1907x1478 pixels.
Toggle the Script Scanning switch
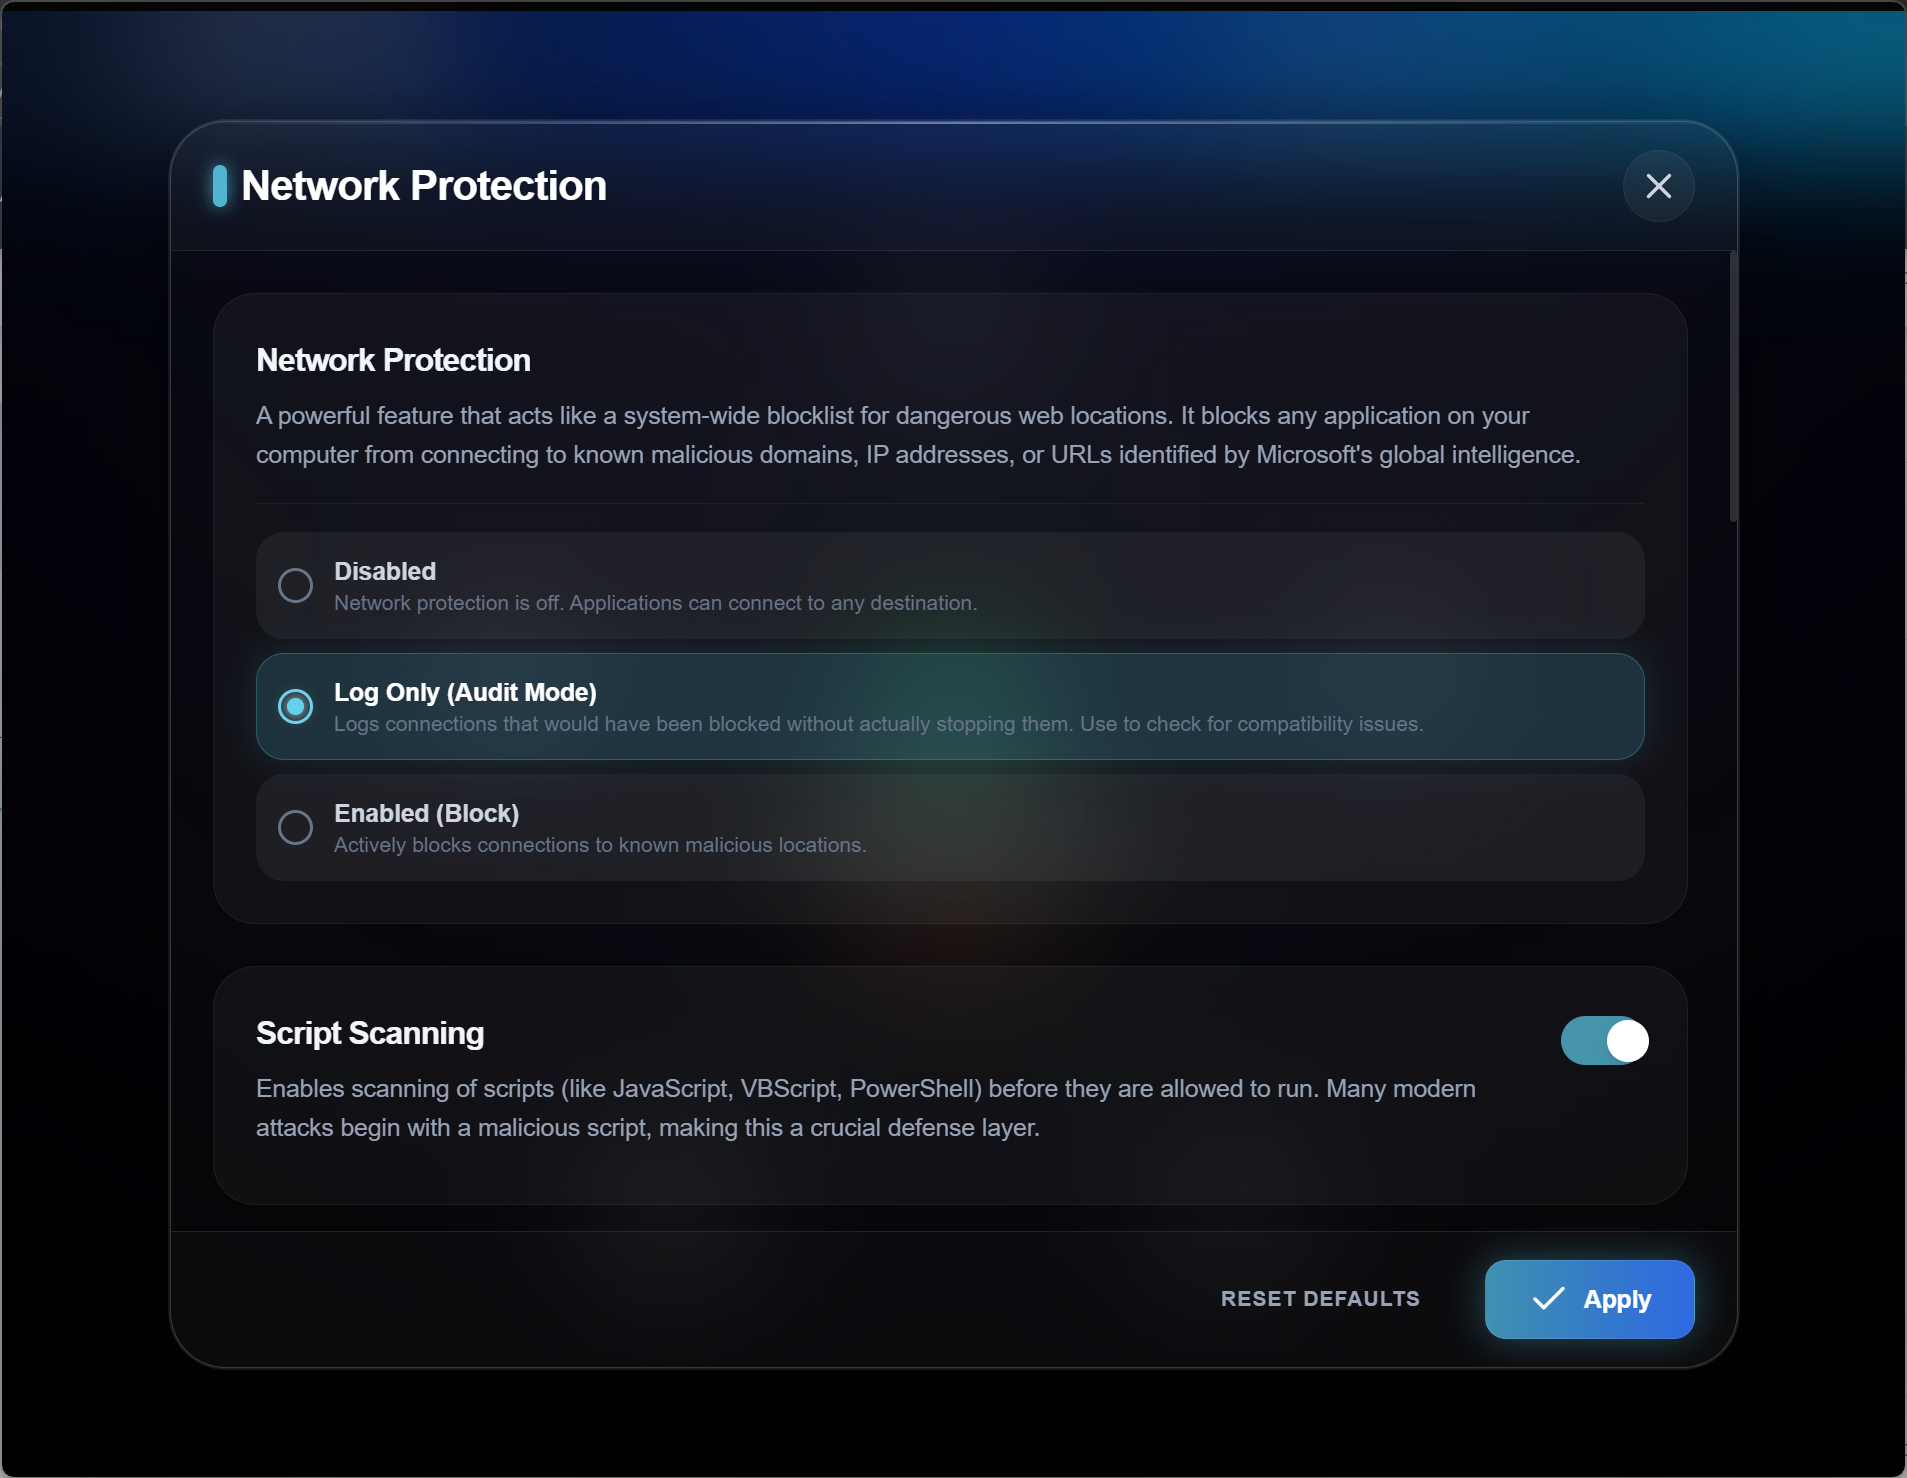pyautogui.click(x=1604, y=1041)
